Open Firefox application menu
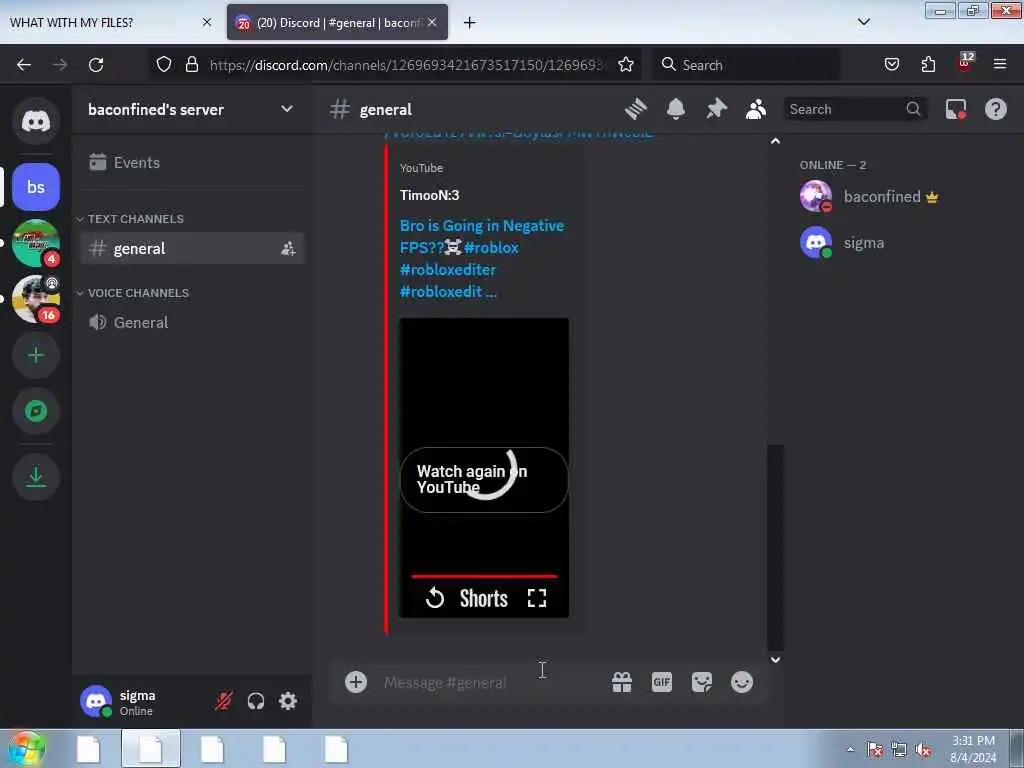 pyautogui.click(x=999, y=65)
